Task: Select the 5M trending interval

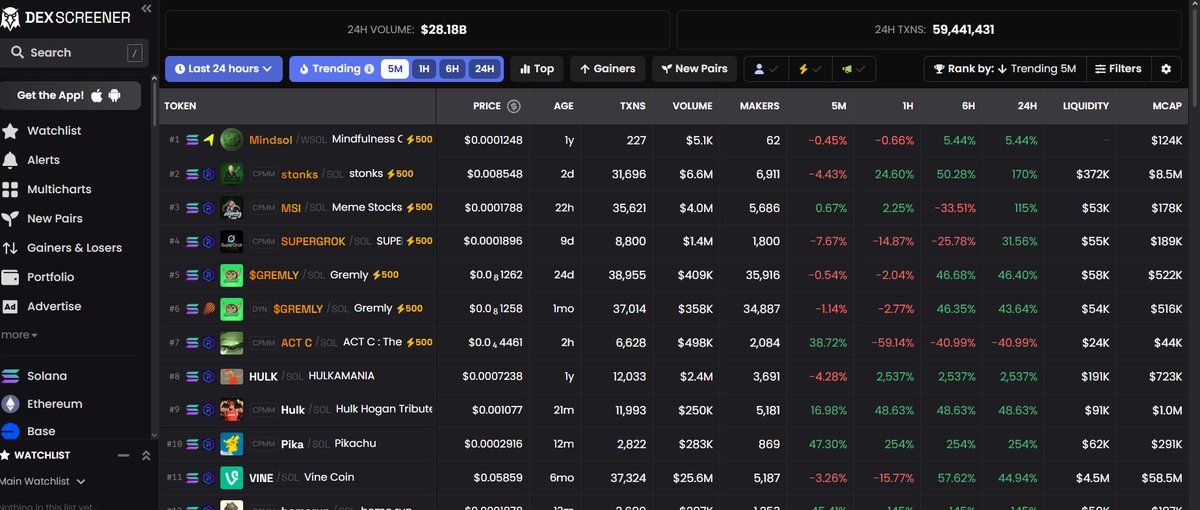Action: tap(395, 69)
